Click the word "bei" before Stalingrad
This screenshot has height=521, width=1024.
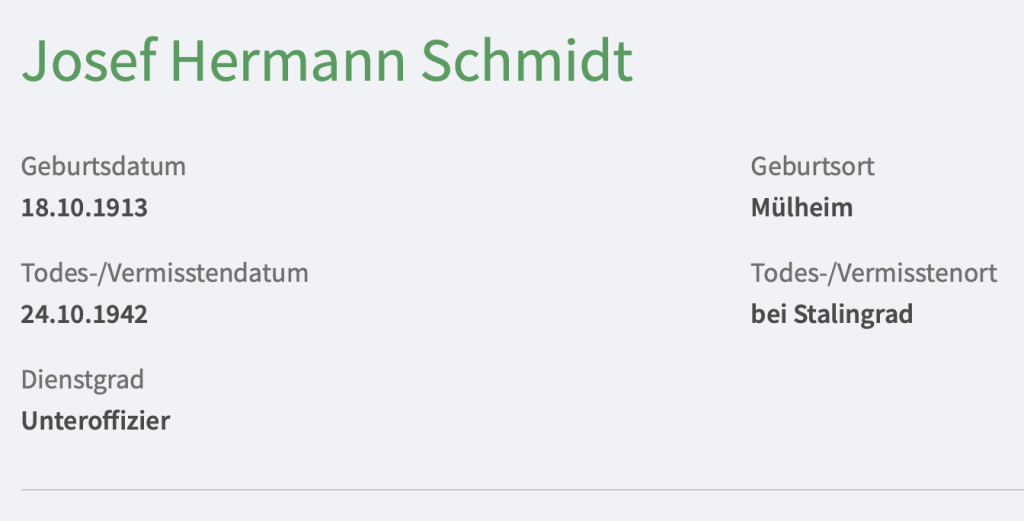[x=769, y=314]
